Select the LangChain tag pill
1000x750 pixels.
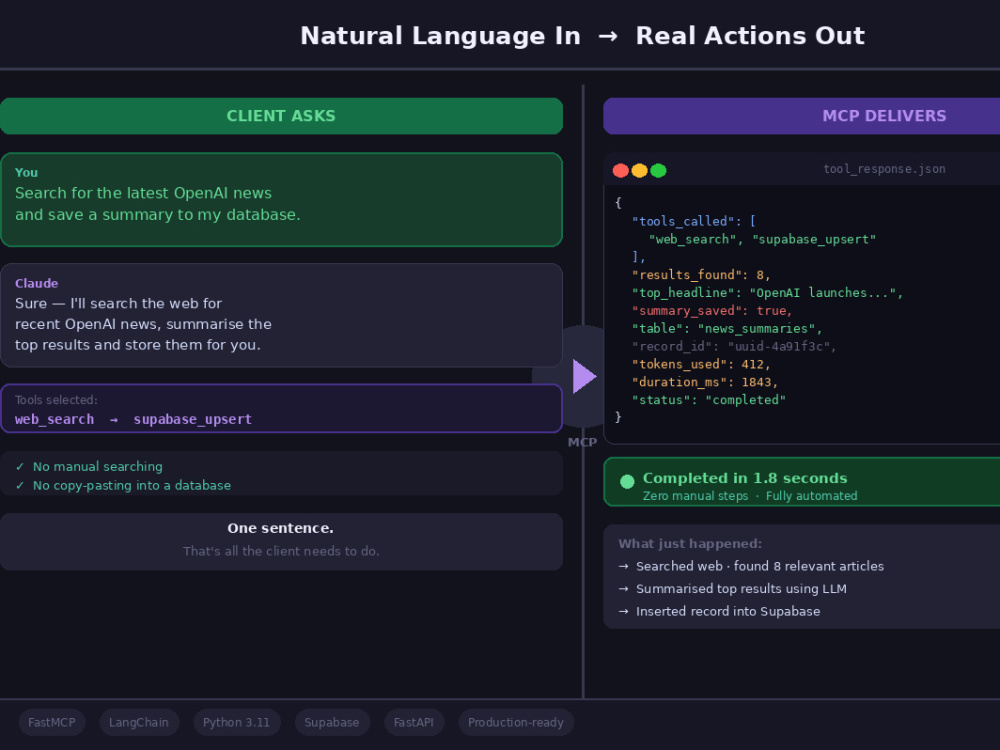click(x=139, y=723)
